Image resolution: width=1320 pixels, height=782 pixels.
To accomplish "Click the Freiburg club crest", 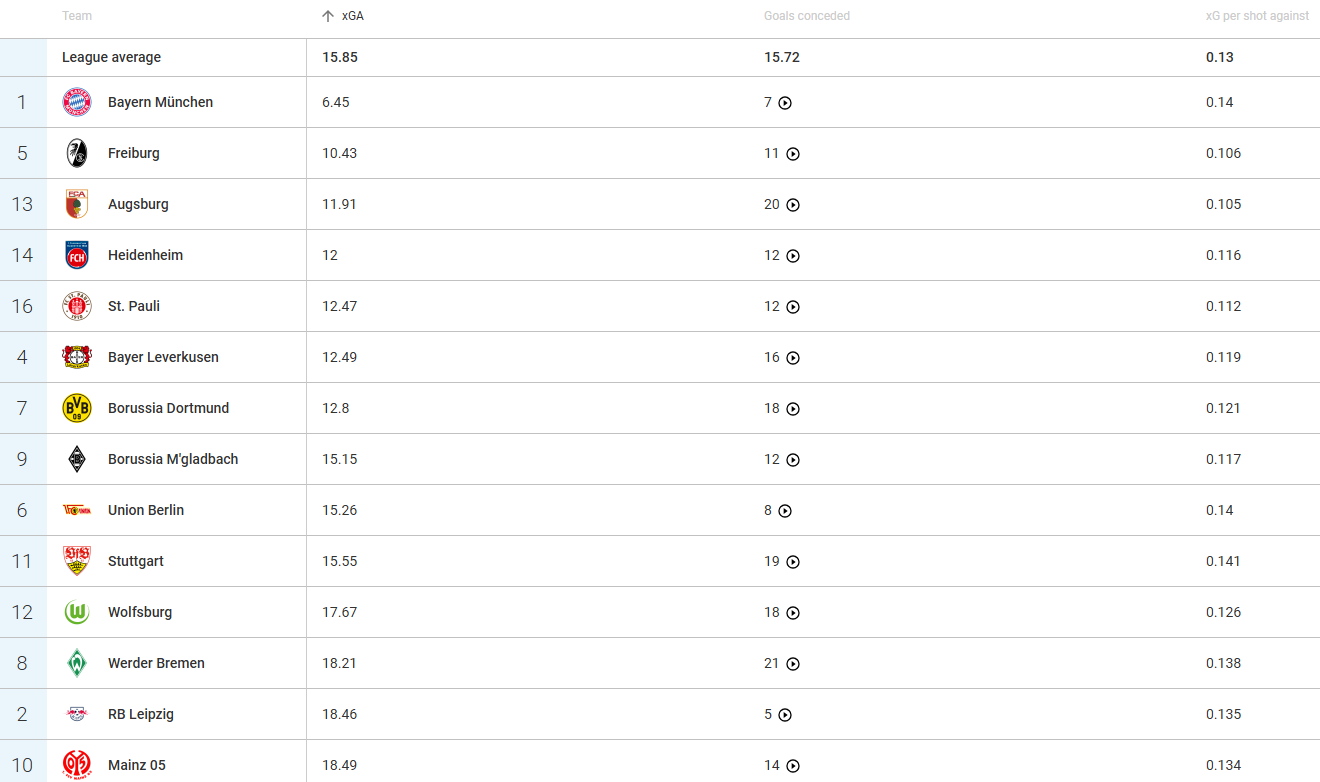I will point(77,153).
